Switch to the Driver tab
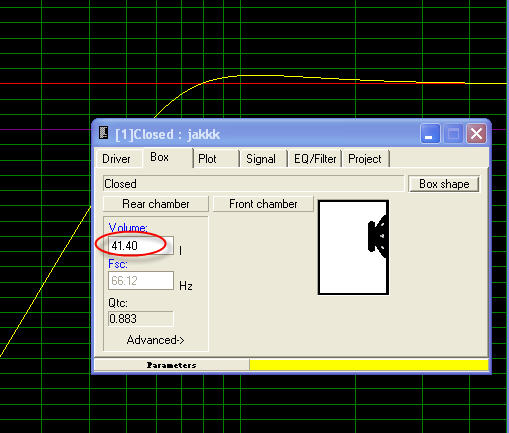509x433 pixels. click(x=116, y=159)
